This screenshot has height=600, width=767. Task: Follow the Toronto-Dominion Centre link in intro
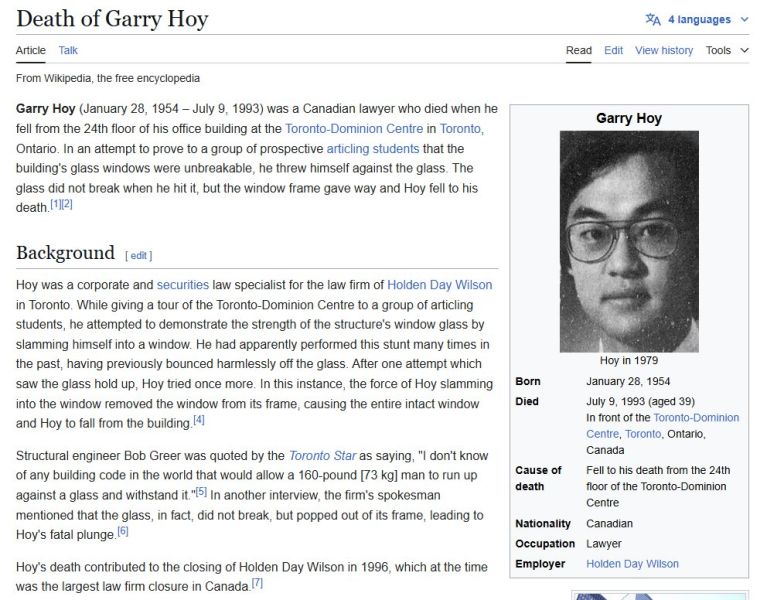pos(354,128)
